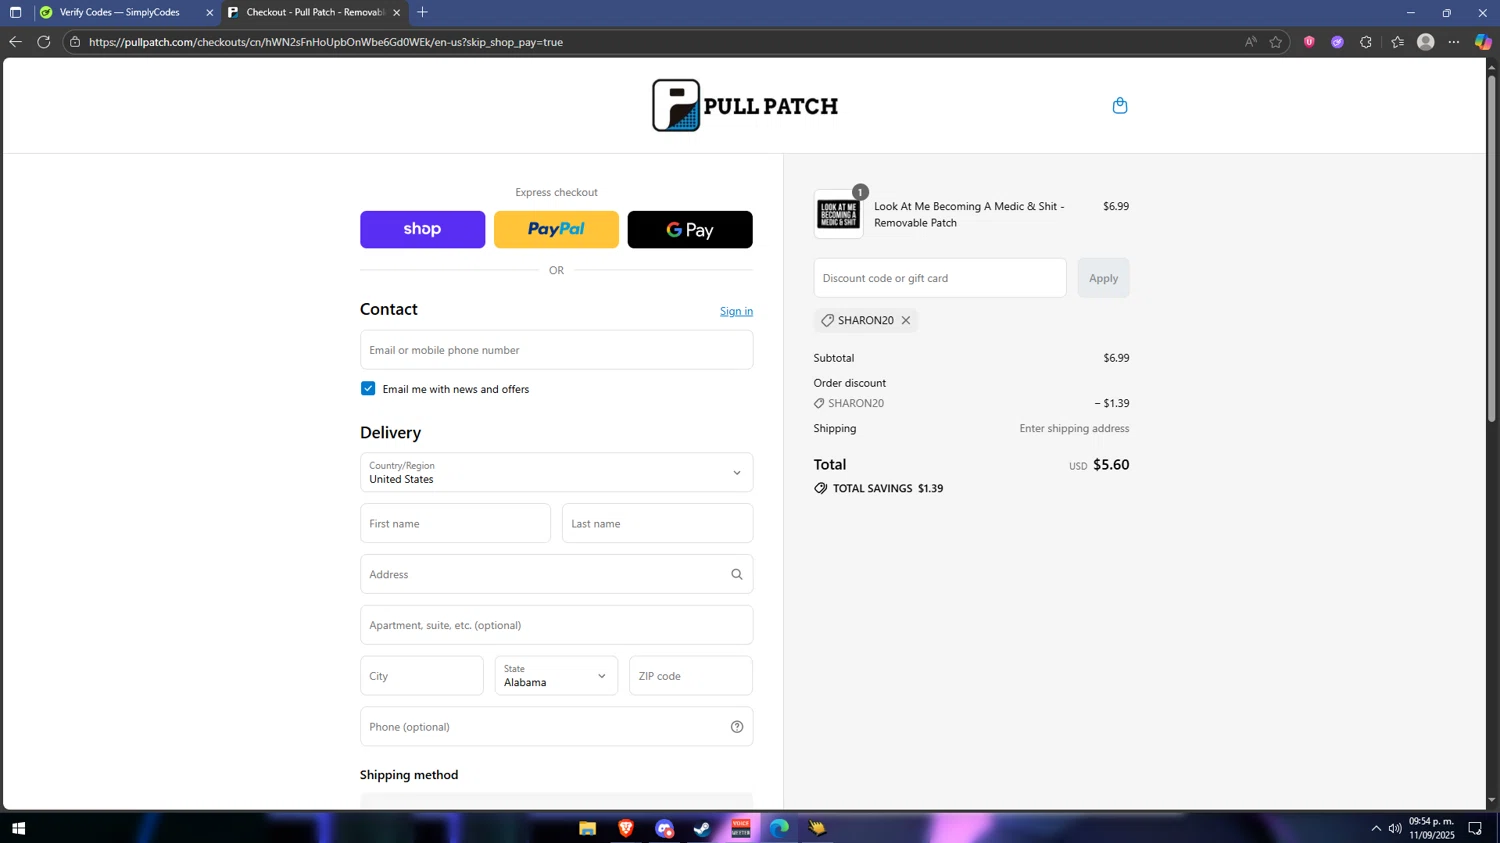Pay with Google Pay button

pos(690,229)
